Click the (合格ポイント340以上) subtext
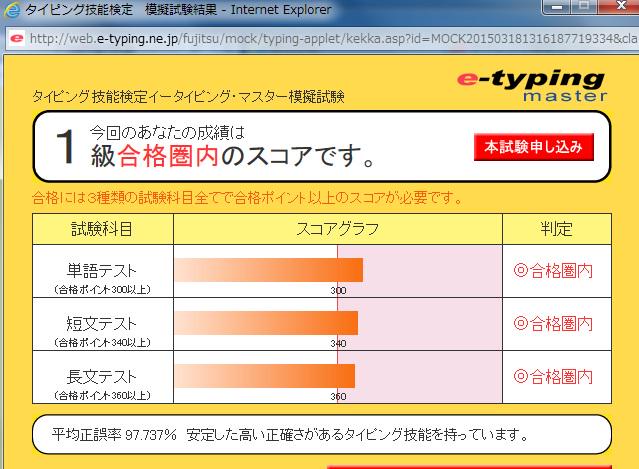639x469 pixels. (102, 343)
